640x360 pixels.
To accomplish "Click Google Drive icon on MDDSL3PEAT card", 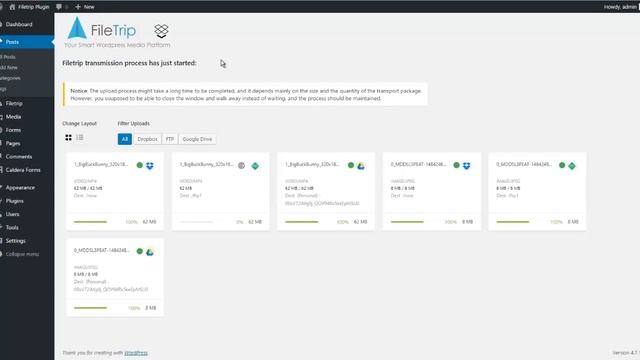I will tap(150, 252).
